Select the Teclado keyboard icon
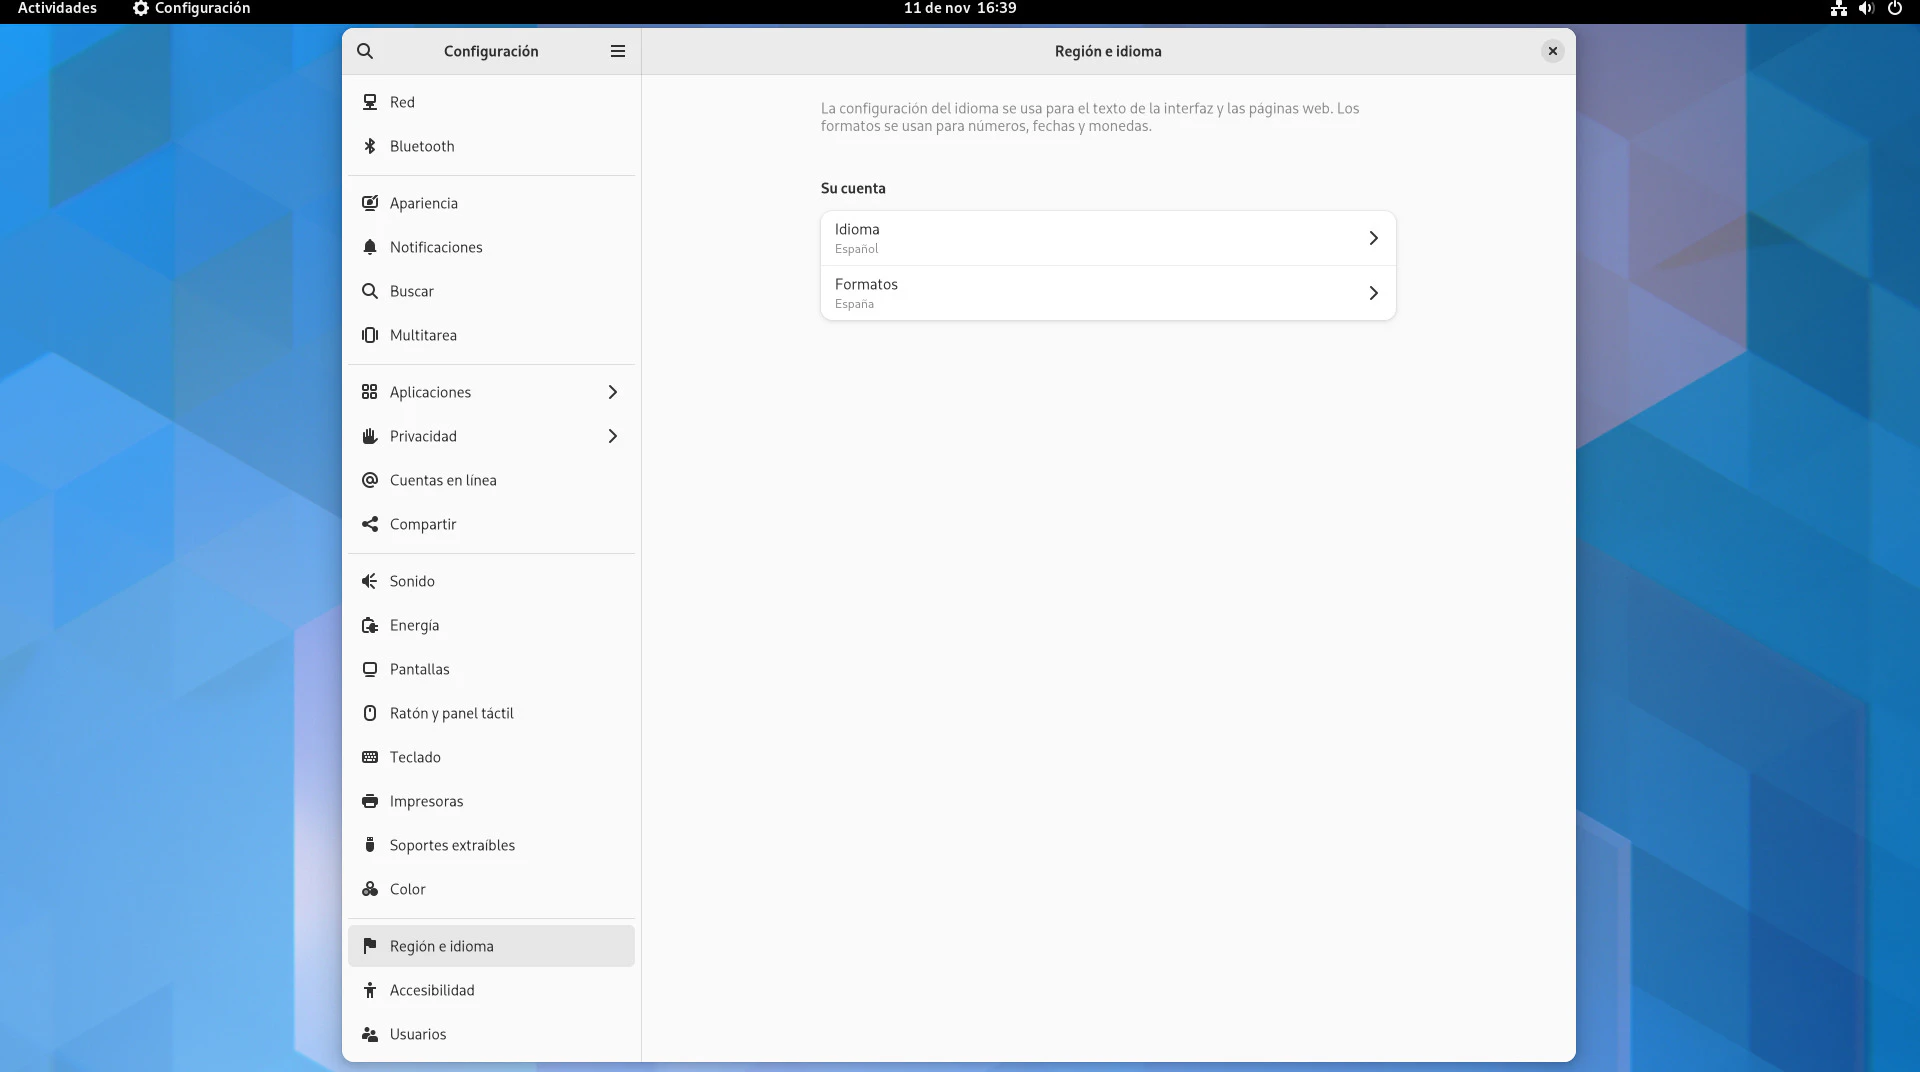Viewport: 1920px width, 1072px height. pyautogui.click(x=370, y=757)
